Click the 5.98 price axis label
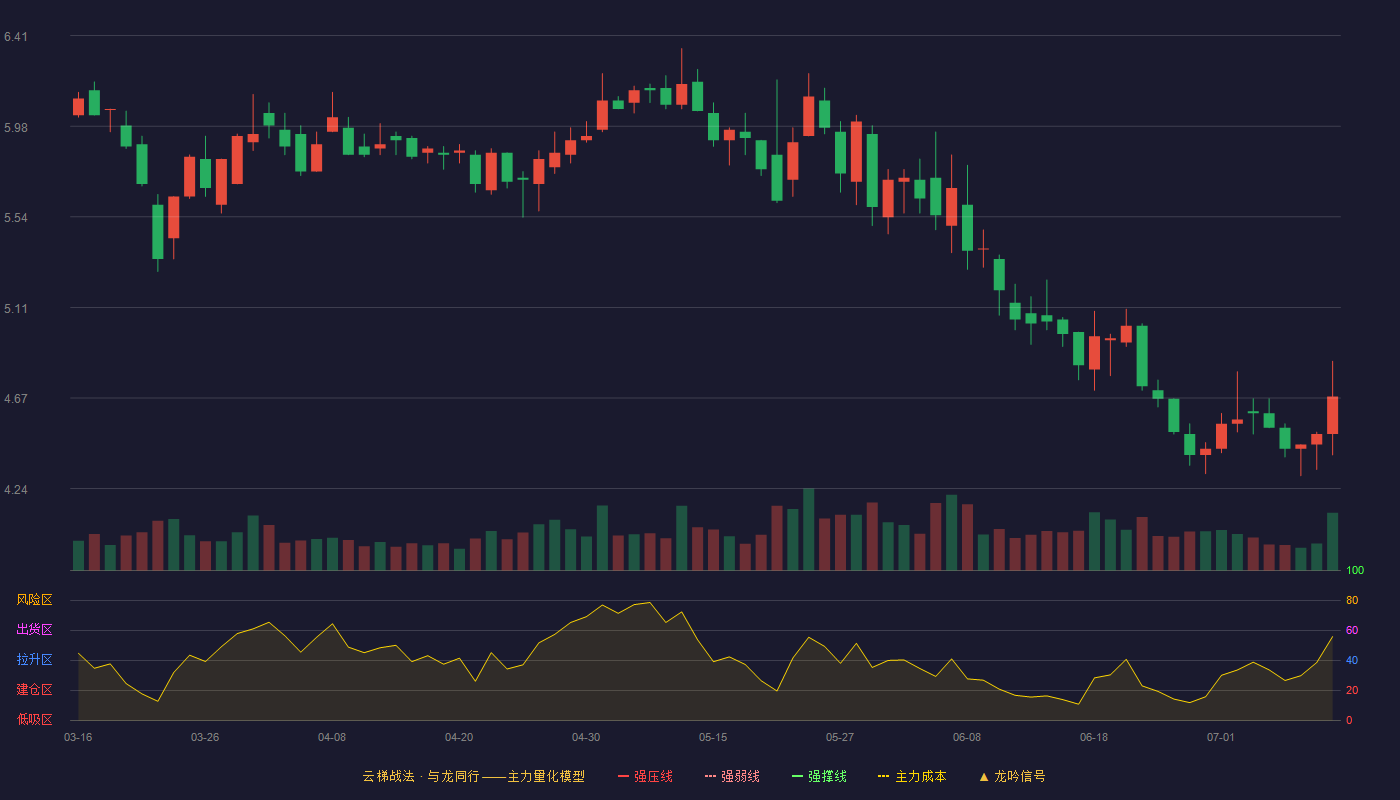 click(16, 128)
